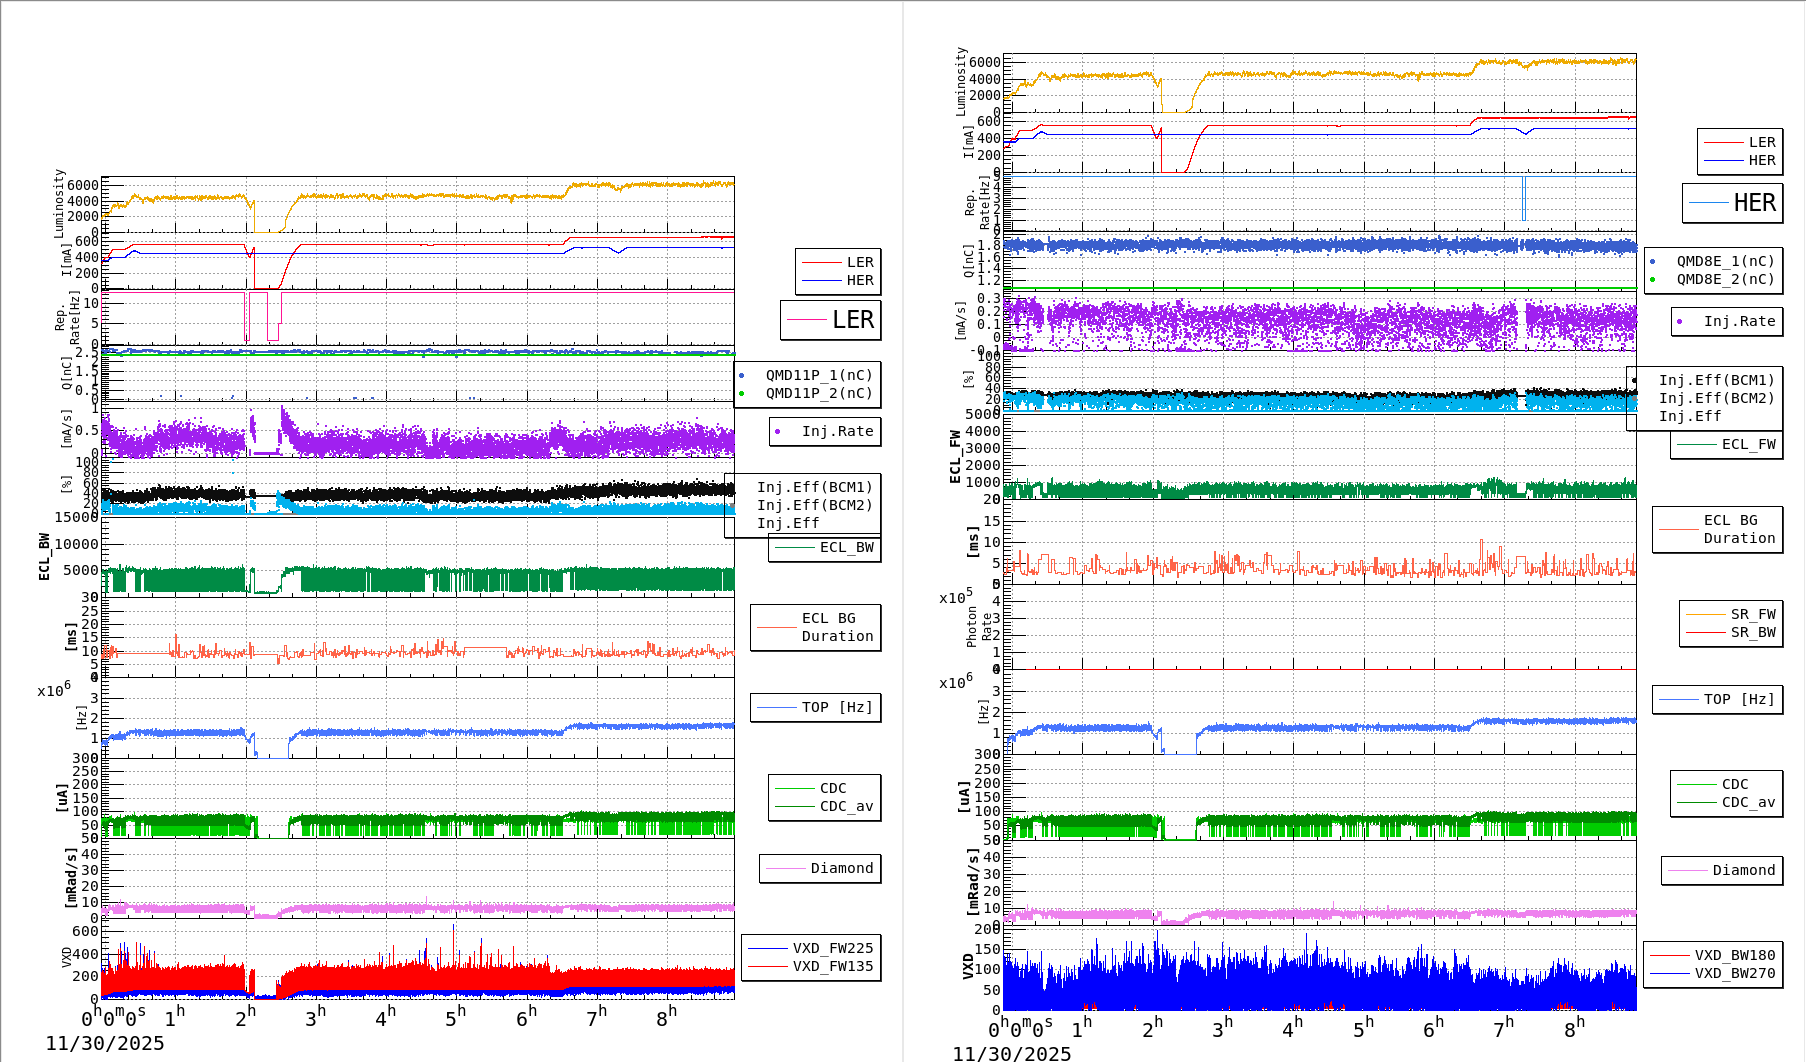Click the CDC green line legend marker
Image resolution: width=1806 pixels, height=1062 pixels.
click(x=793, y=788)
